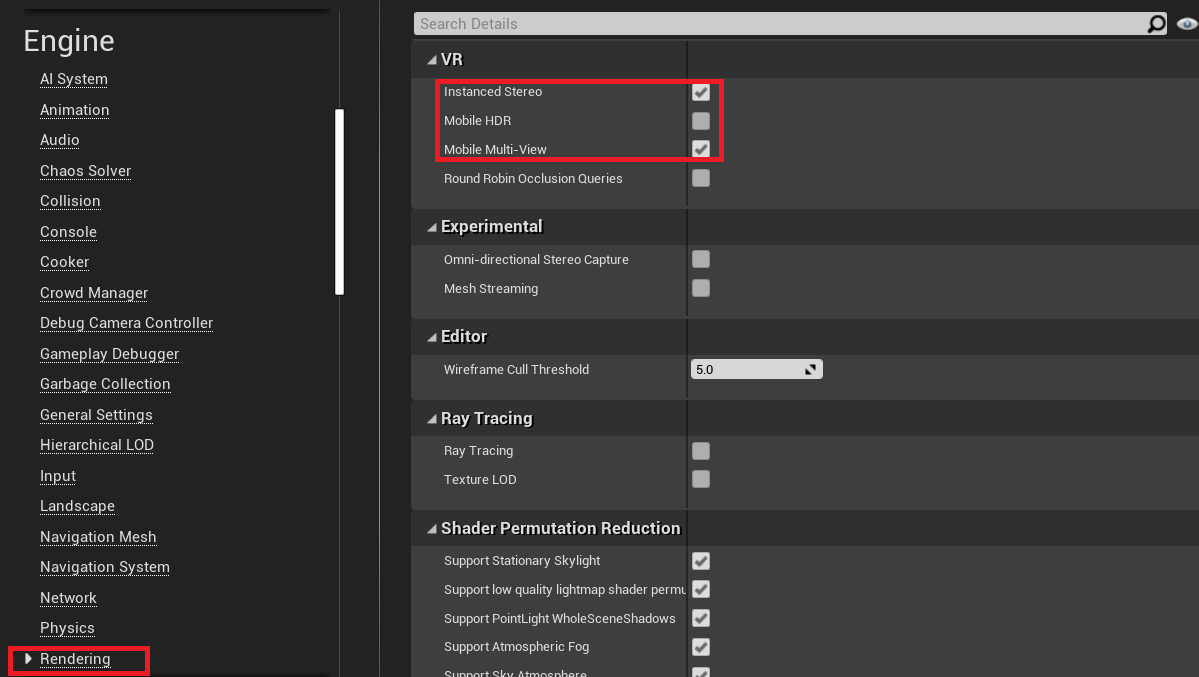
Task: Collapse the Experimental section
Action: click(x=431, y=227)
